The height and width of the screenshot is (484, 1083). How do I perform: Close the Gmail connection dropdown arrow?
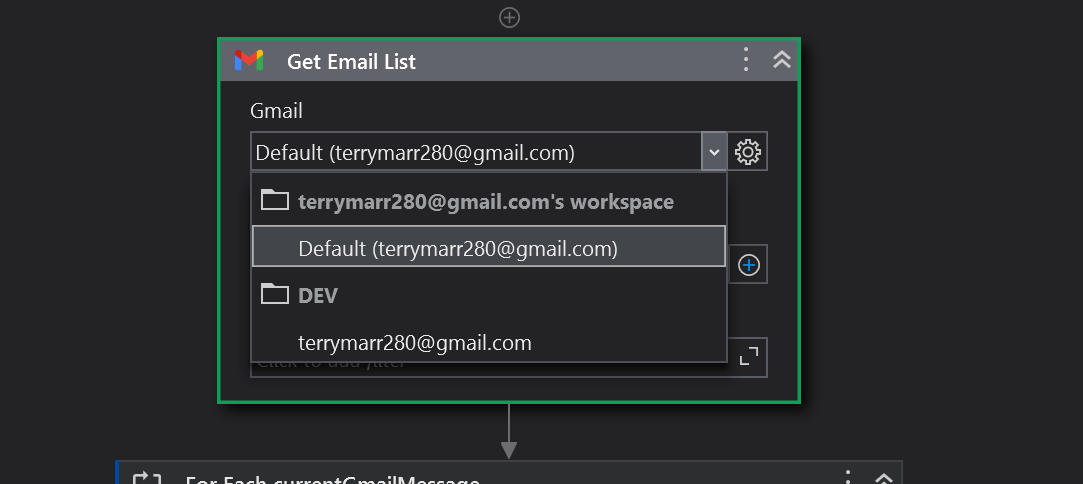click(714, 151)
